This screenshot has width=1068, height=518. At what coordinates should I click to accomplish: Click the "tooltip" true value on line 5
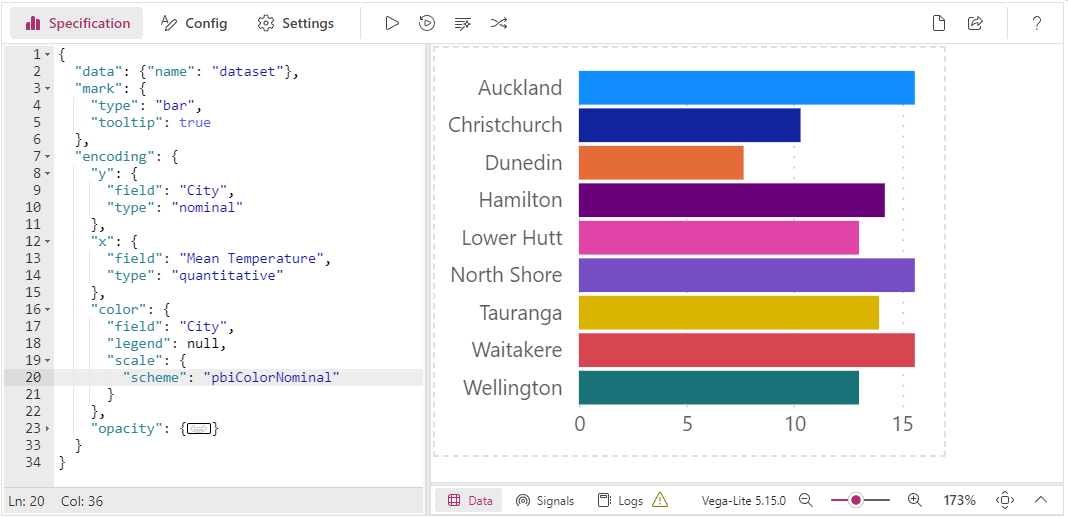point(195,123)
